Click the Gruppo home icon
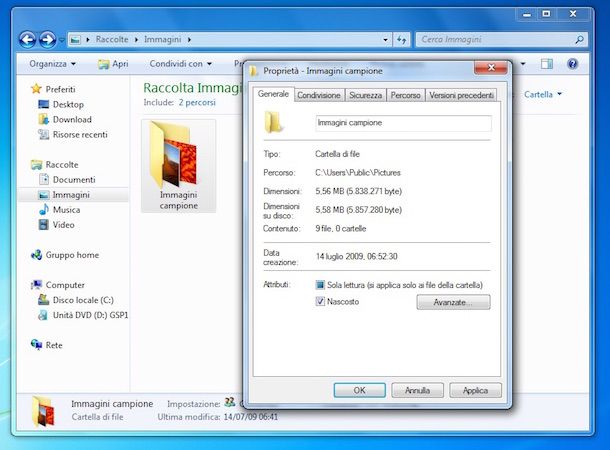The image size is (610, 450). coord(36,255)
